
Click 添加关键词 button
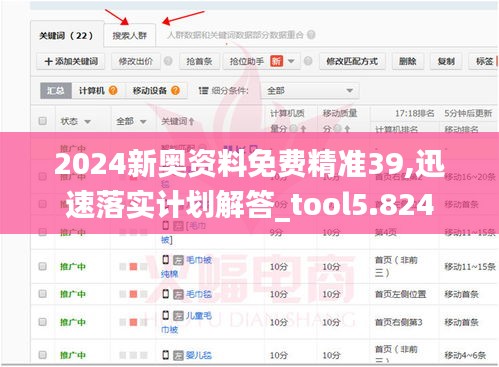(71, 61)
